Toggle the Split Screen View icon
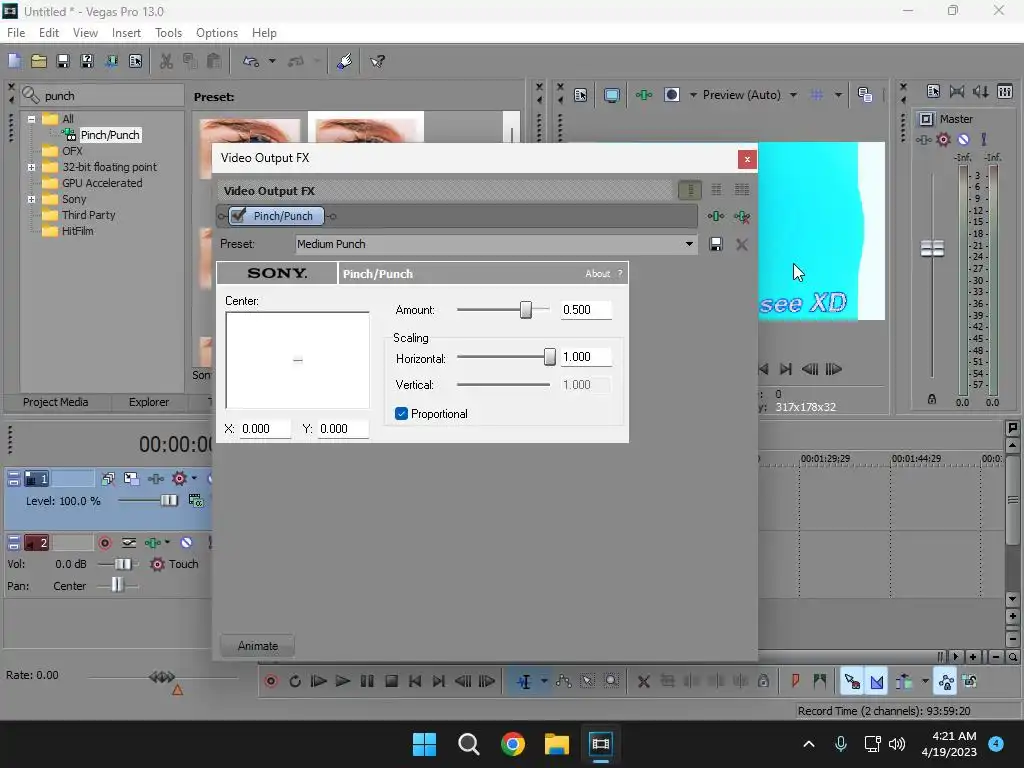 671,95
